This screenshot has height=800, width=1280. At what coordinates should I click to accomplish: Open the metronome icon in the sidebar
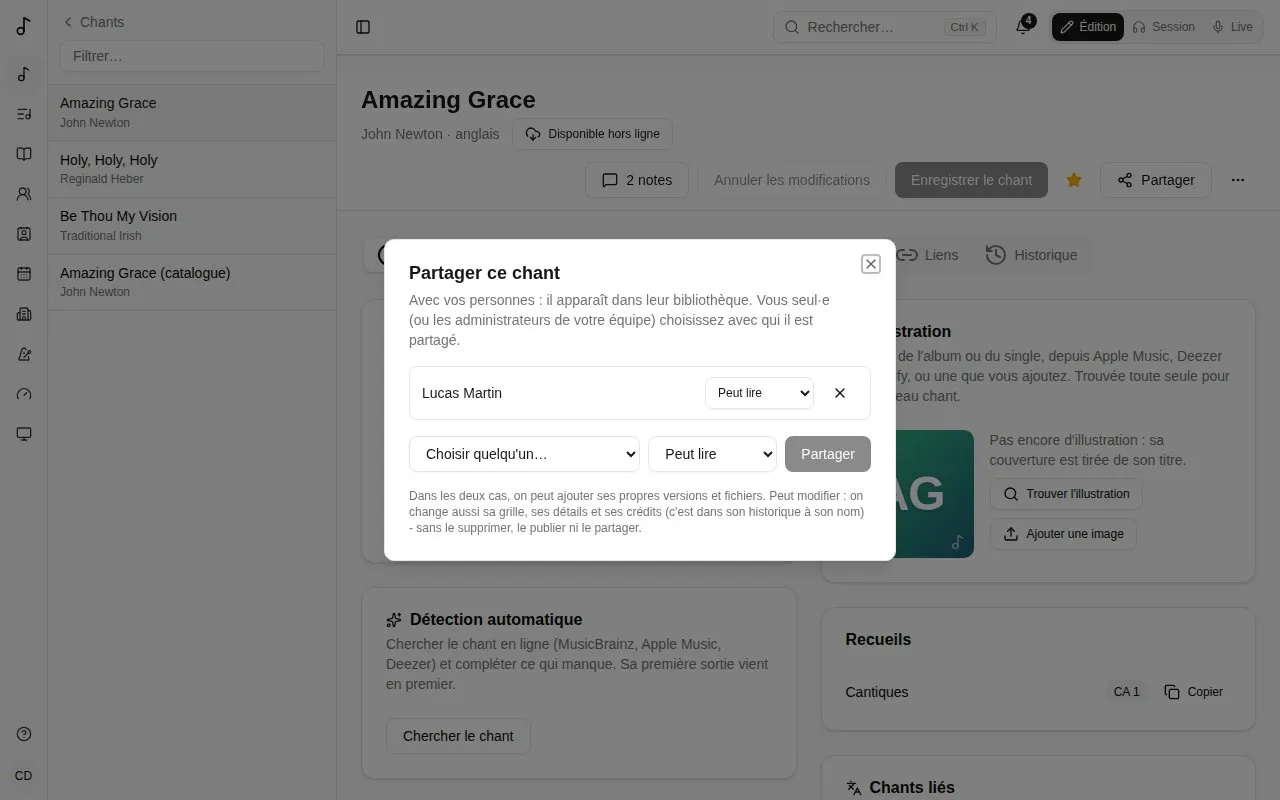(x=24, y=354)
